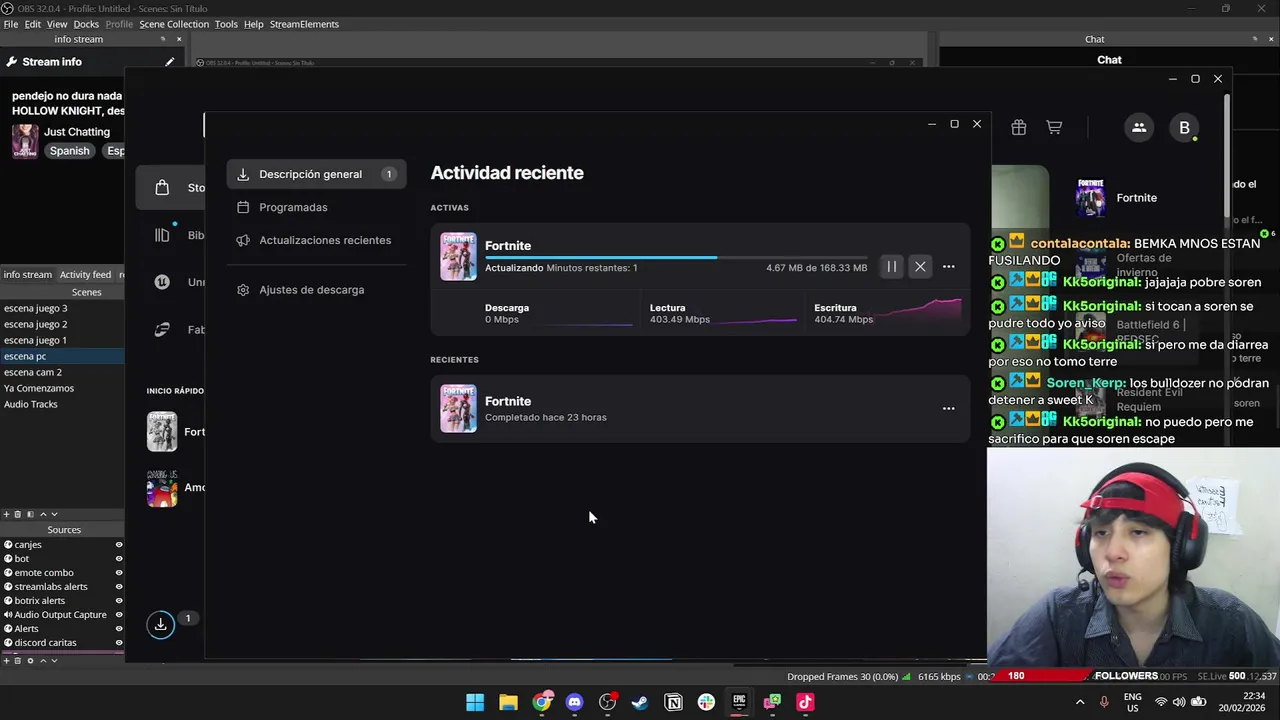Open the Unreal Engine sidebar icon
Image resolution: width=1280 pixels, height=720 pixels.
click(x=162, y=282)
